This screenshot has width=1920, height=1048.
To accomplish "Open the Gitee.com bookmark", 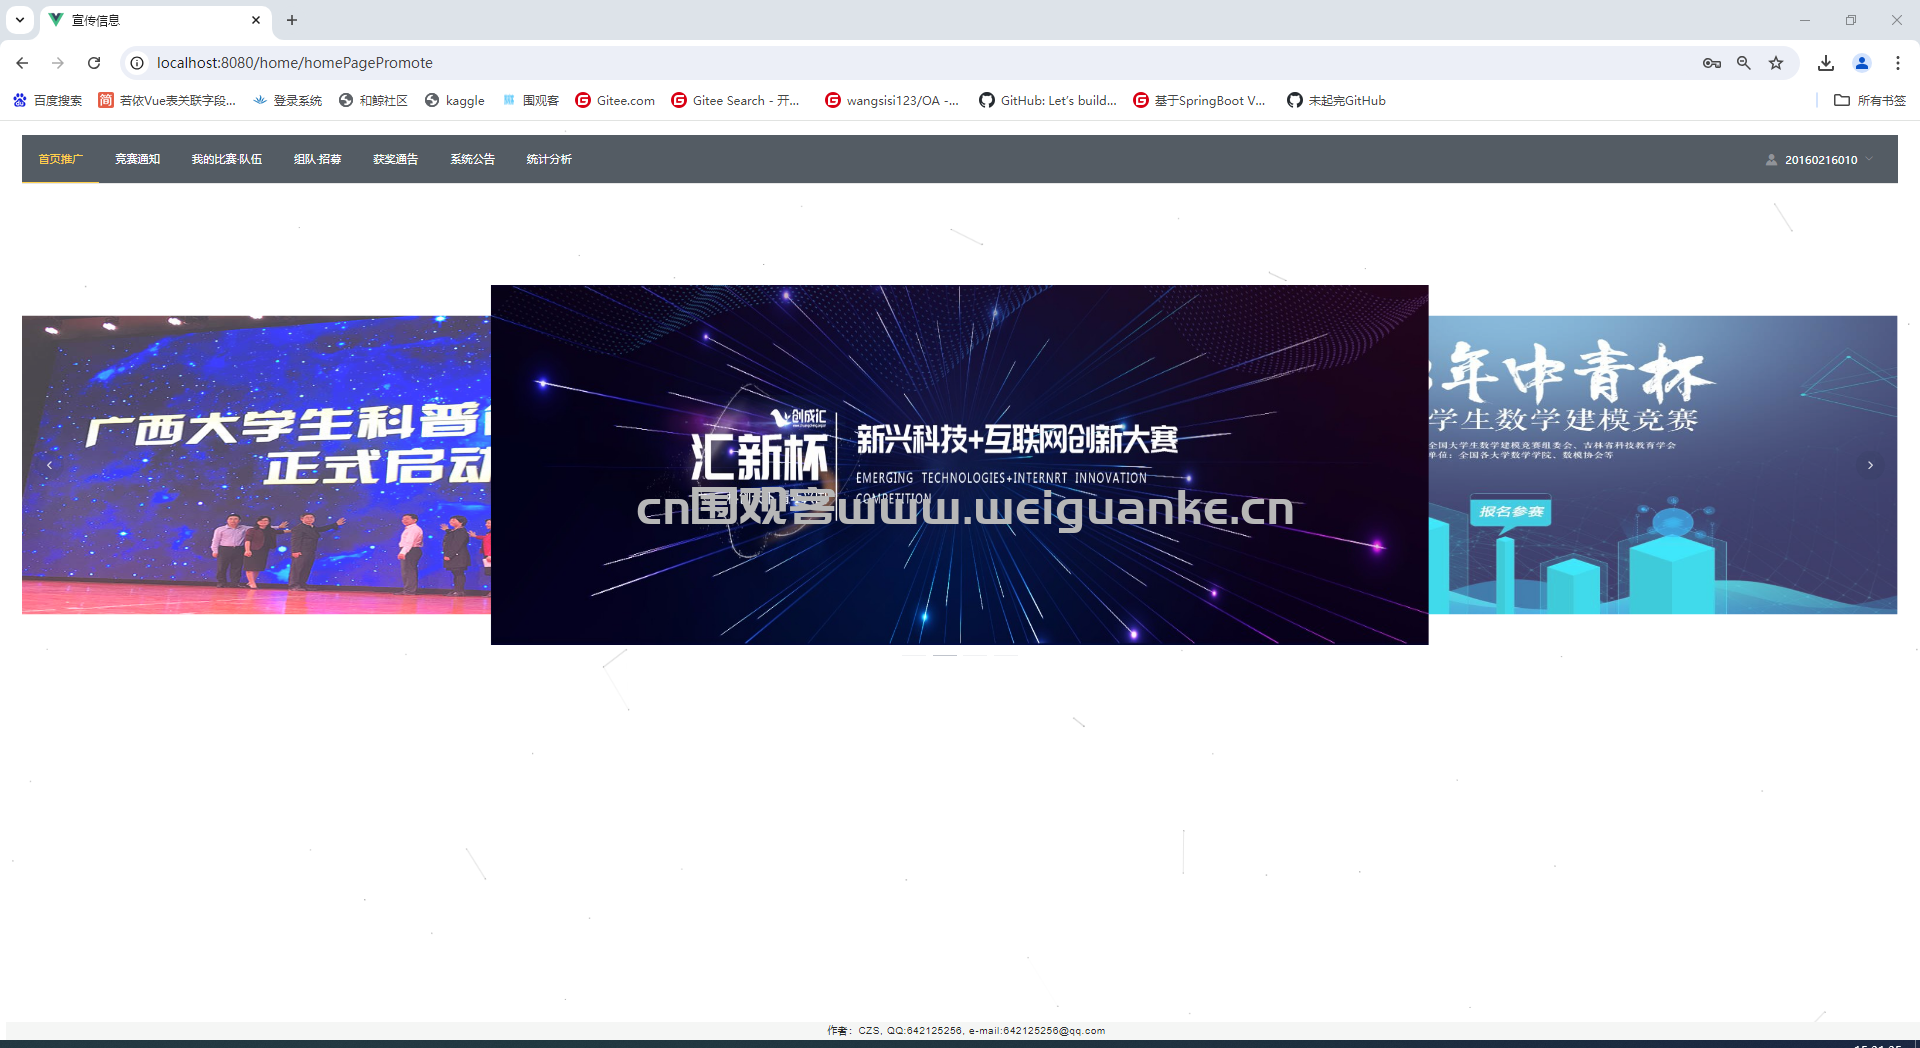I will click(615, 100).
